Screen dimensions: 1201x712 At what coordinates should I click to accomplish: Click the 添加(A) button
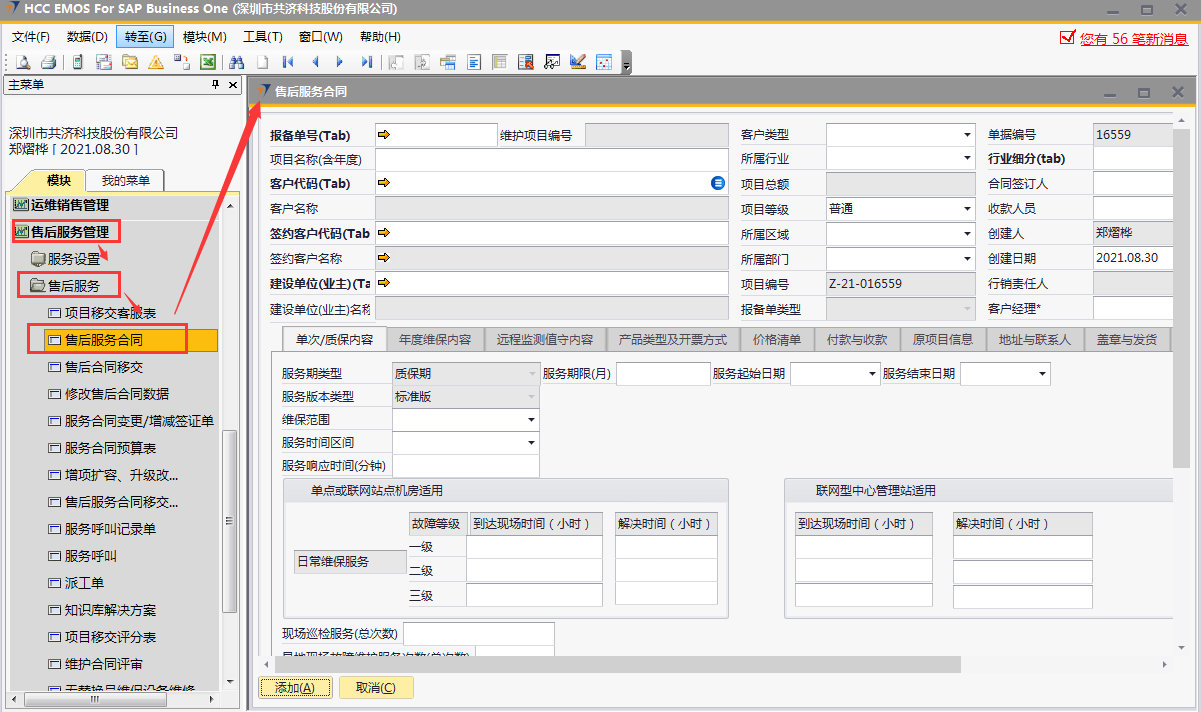[x=295, y=688]
